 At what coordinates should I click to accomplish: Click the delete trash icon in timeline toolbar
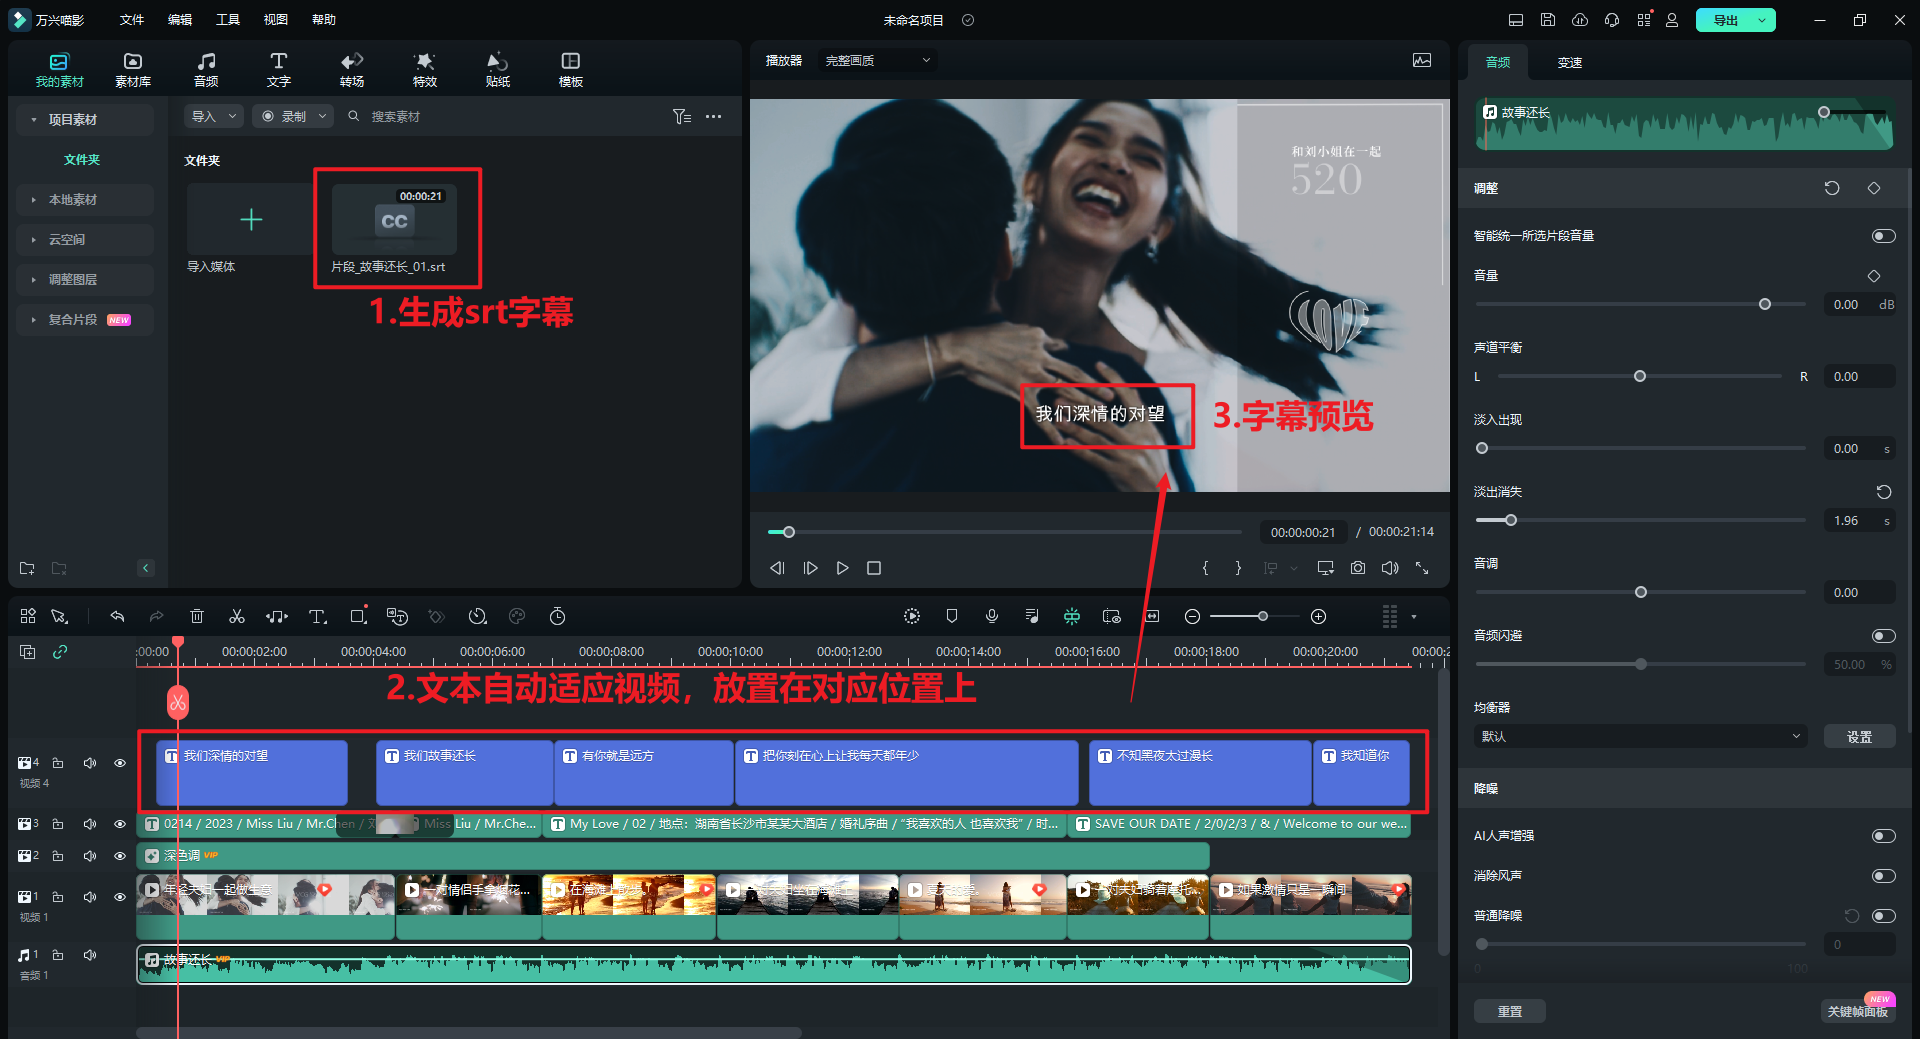click(x=197, y=617)
